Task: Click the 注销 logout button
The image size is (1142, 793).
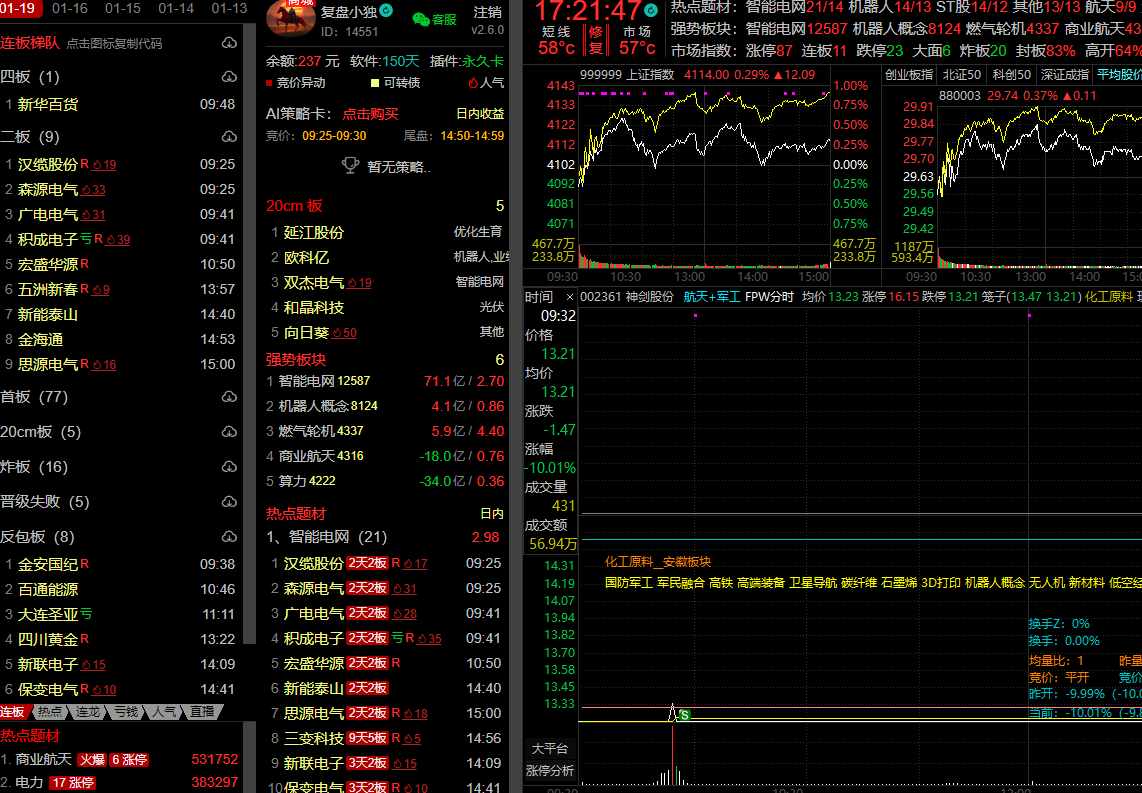Action: [487, 12]
